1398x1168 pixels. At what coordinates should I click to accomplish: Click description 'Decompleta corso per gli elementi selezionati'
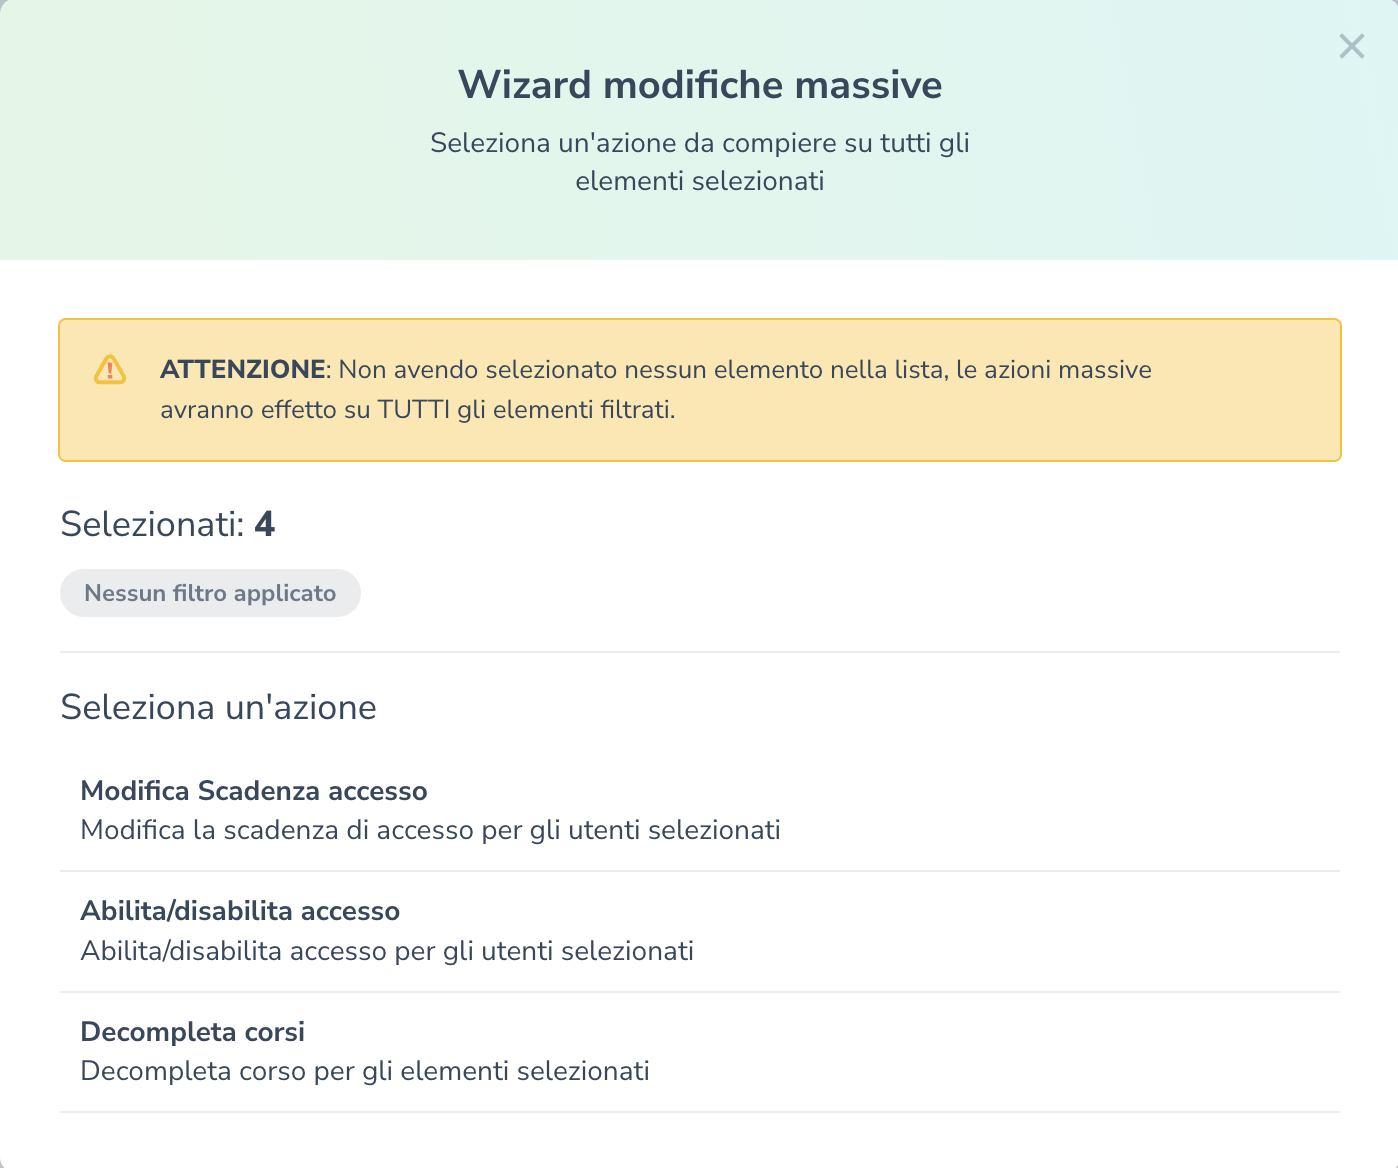(365, 1072)
